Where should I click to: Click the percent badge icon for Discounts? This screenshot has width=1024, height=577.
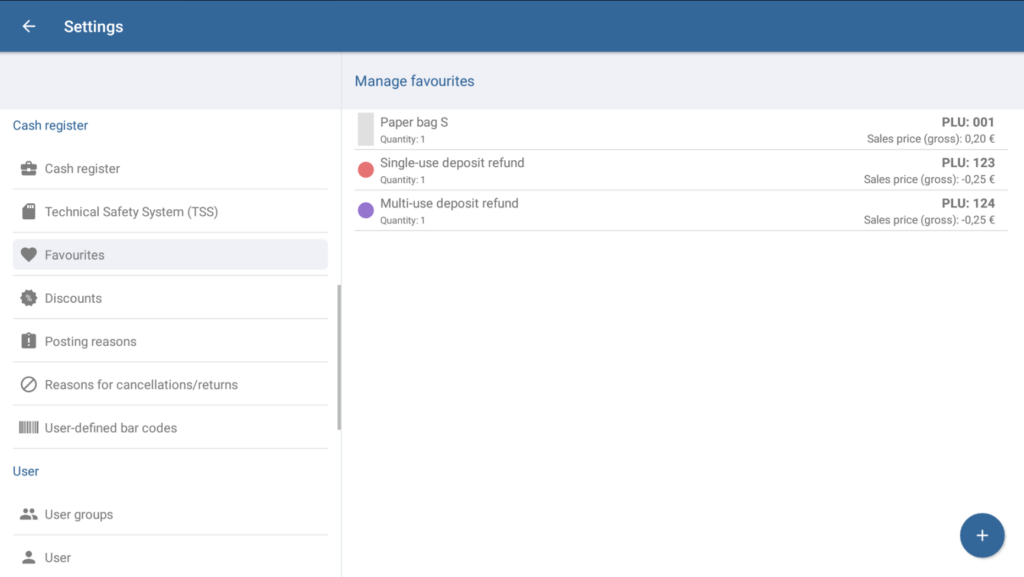coord(29,298)
